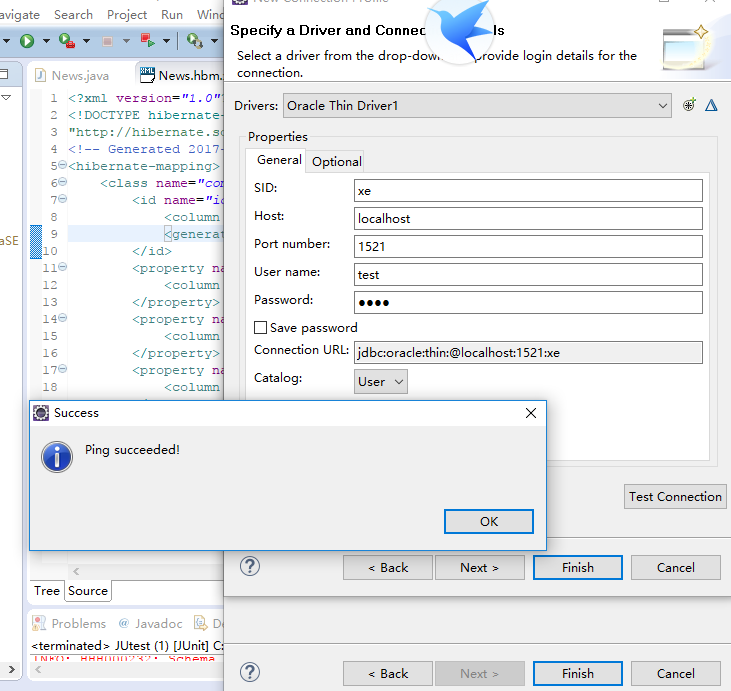Open the Project menu
This screenshot has height=691, width=731.
pyautogui.click(x=127, y=14)
